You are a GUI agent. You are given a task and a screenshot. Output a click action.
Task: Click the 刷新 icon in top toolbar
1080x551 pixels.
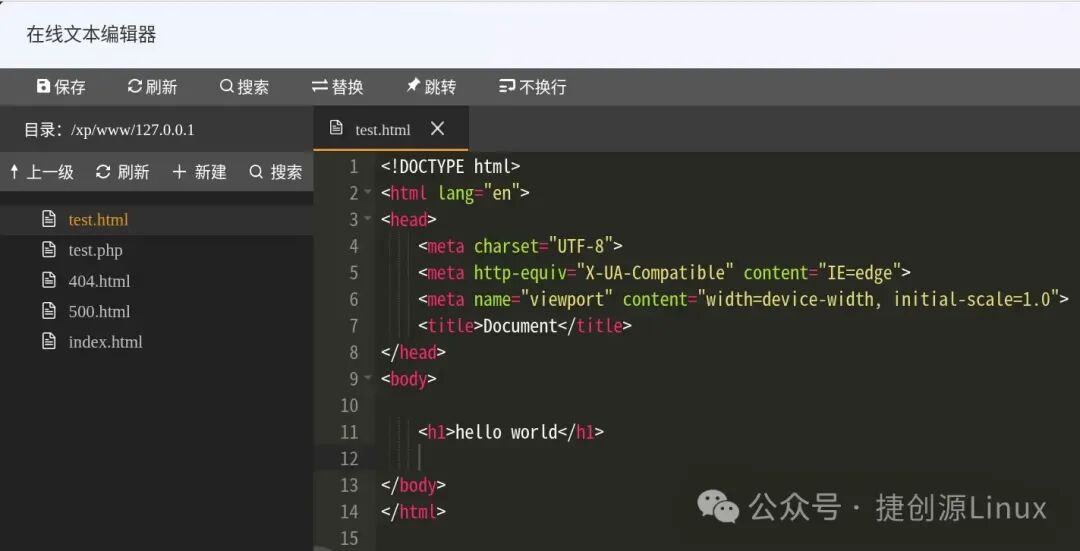[x=135, y=86]
